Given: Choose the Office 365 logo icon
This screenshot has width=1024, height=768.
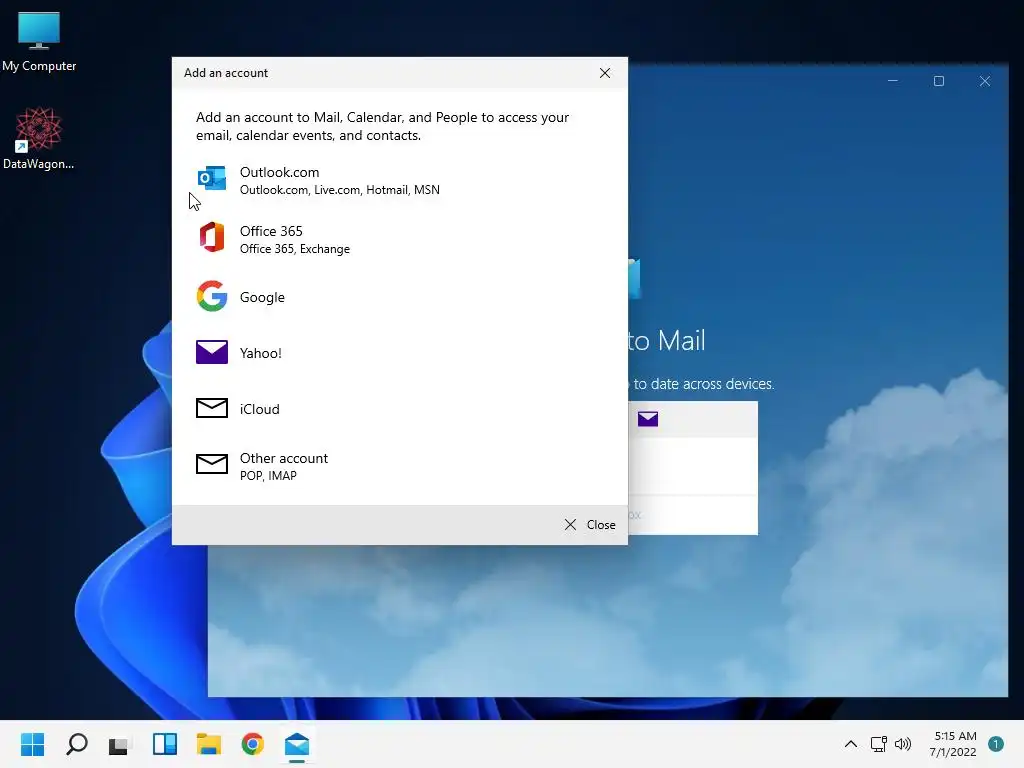Looking at the screenshot, I should pos(212,237).
